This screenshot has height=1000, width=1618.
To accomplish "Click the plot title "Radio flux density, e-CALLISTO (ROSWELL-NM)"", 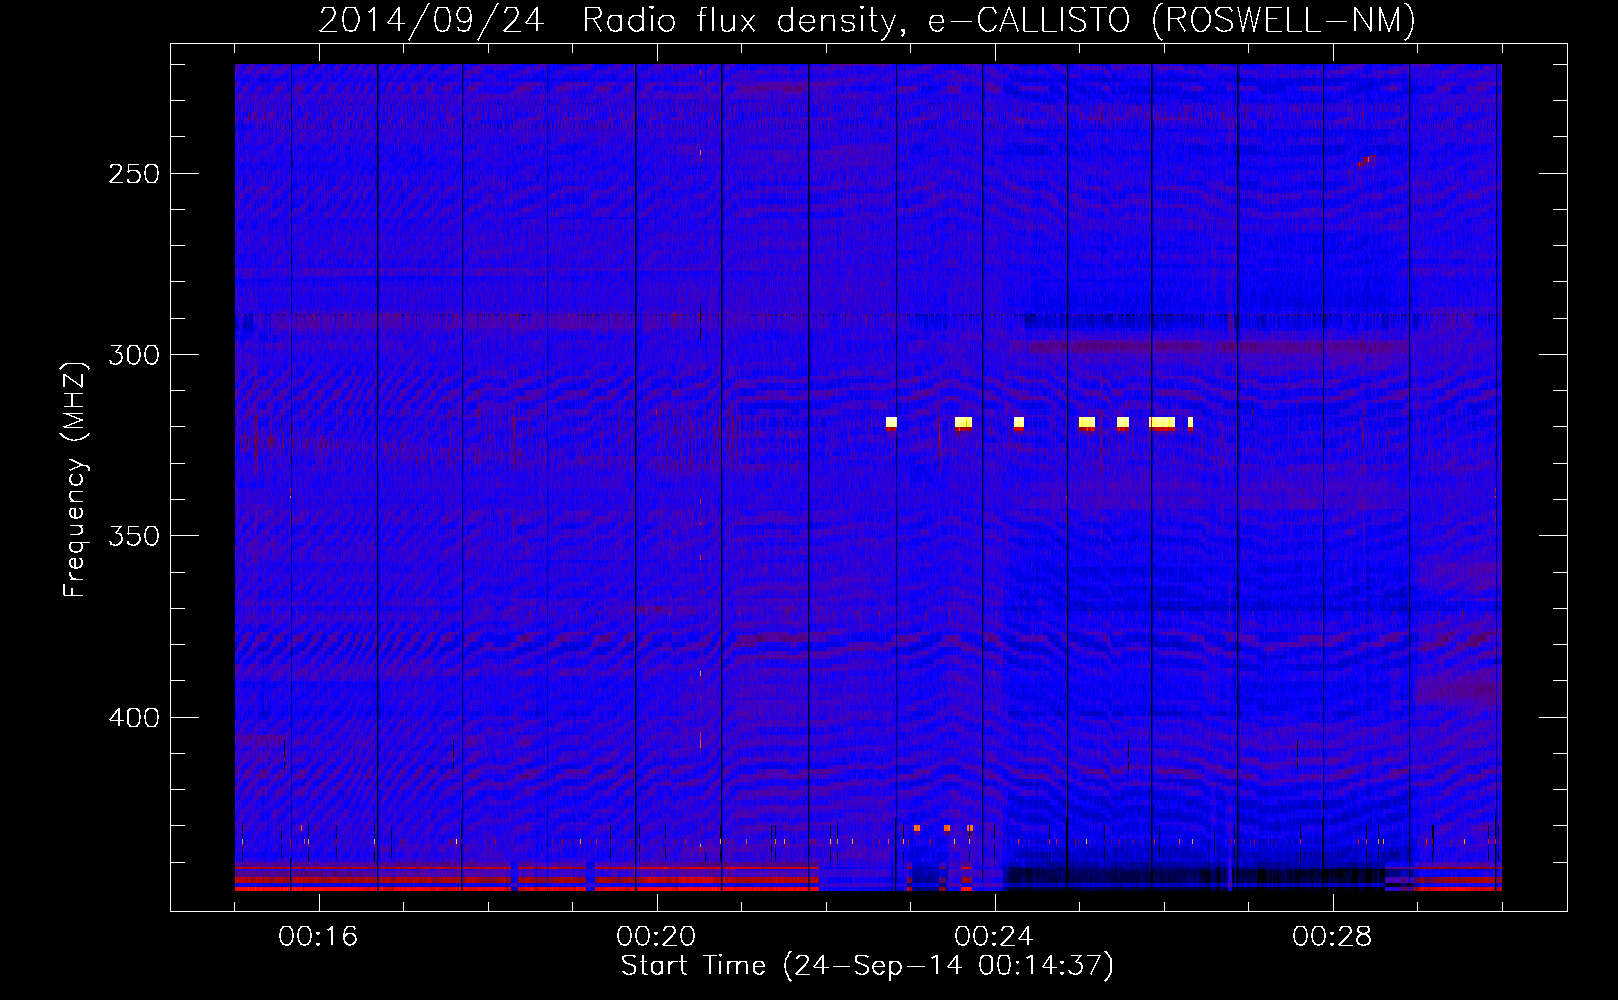I will [x=999, y=21].
